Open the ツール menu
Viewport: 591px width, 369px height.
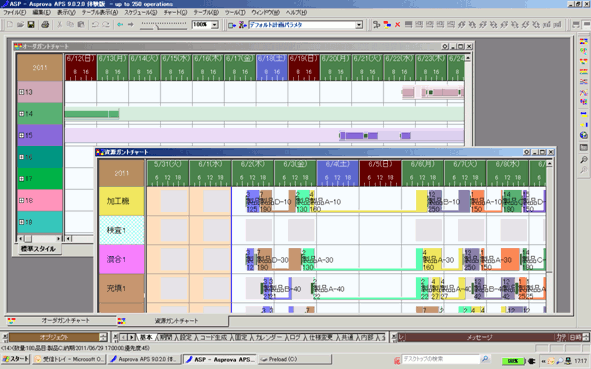tap(235, 12)
